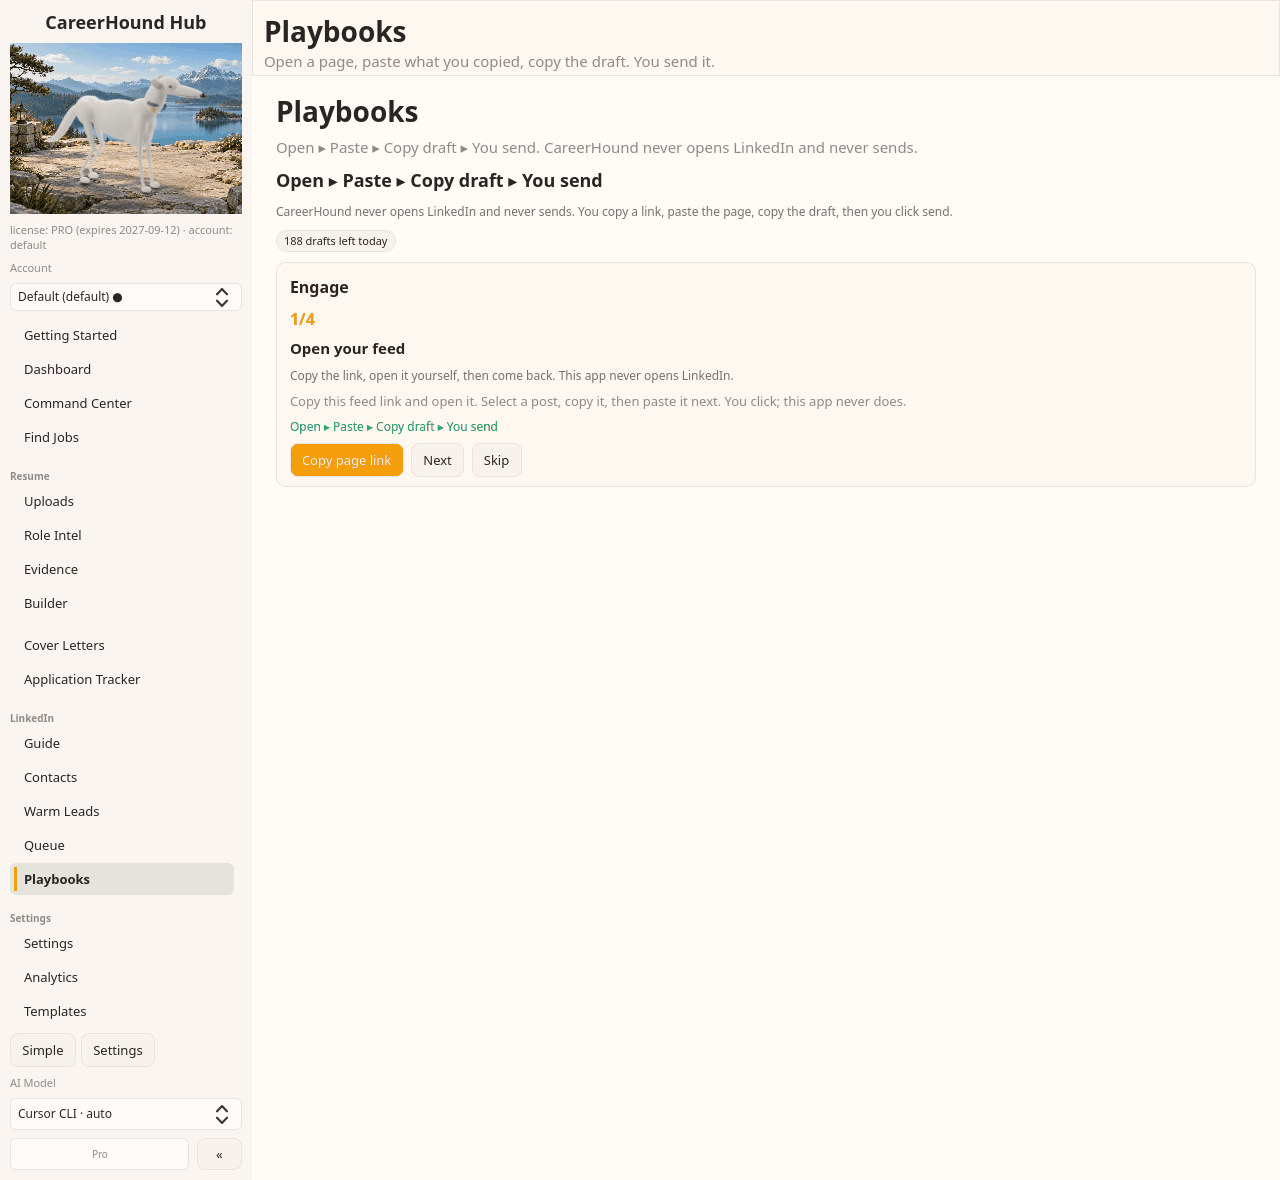Navigate to Find Jobs
Screen dimensions: 1280x1180
point(122,437)
